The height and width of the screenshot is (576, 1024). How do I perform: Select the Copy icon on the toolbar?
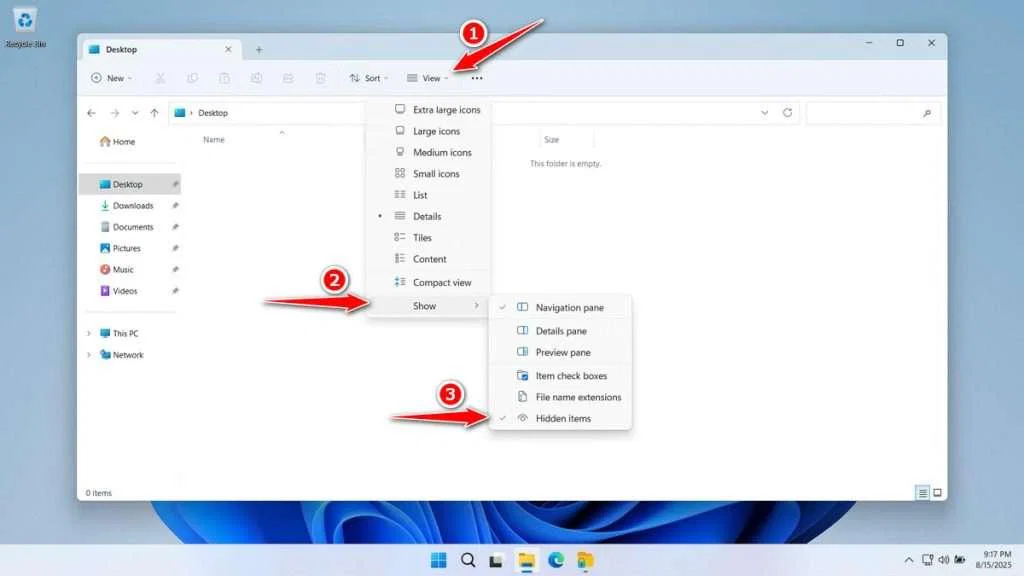[x=192, y=78]
